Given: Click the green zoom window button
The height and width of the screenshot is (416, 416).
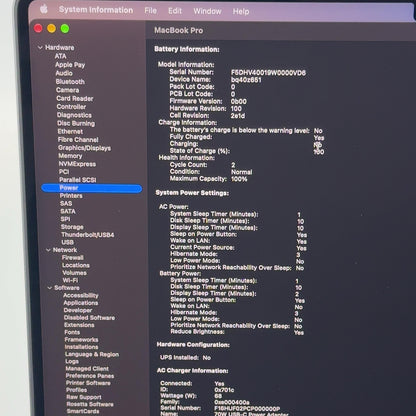Looking at the screenshot, I should (65, 29).
